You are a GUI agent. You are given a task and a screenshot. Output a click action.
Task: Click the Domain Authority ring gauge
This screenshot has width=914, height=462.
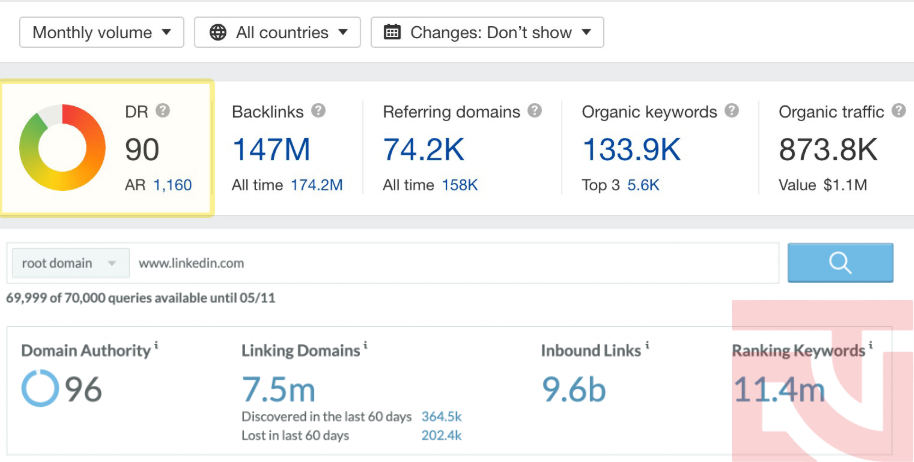click(40, 388)
